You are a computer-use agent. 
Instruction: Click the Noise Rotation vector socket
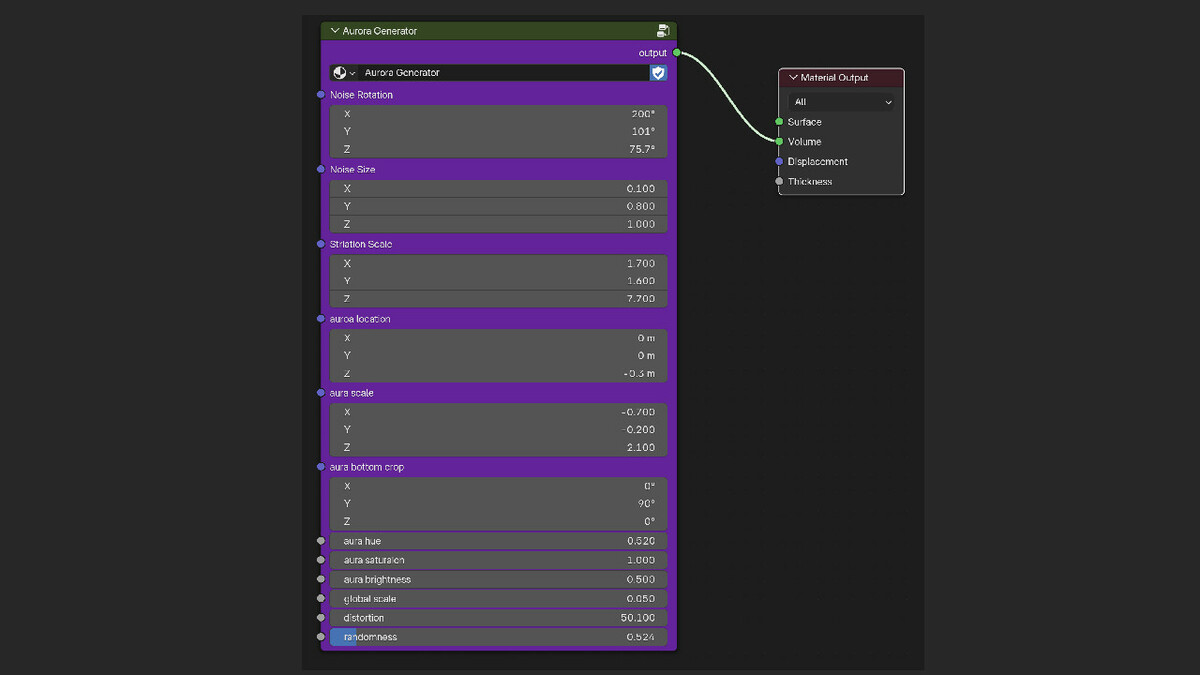pyautogui.click(x=321, y=95)
